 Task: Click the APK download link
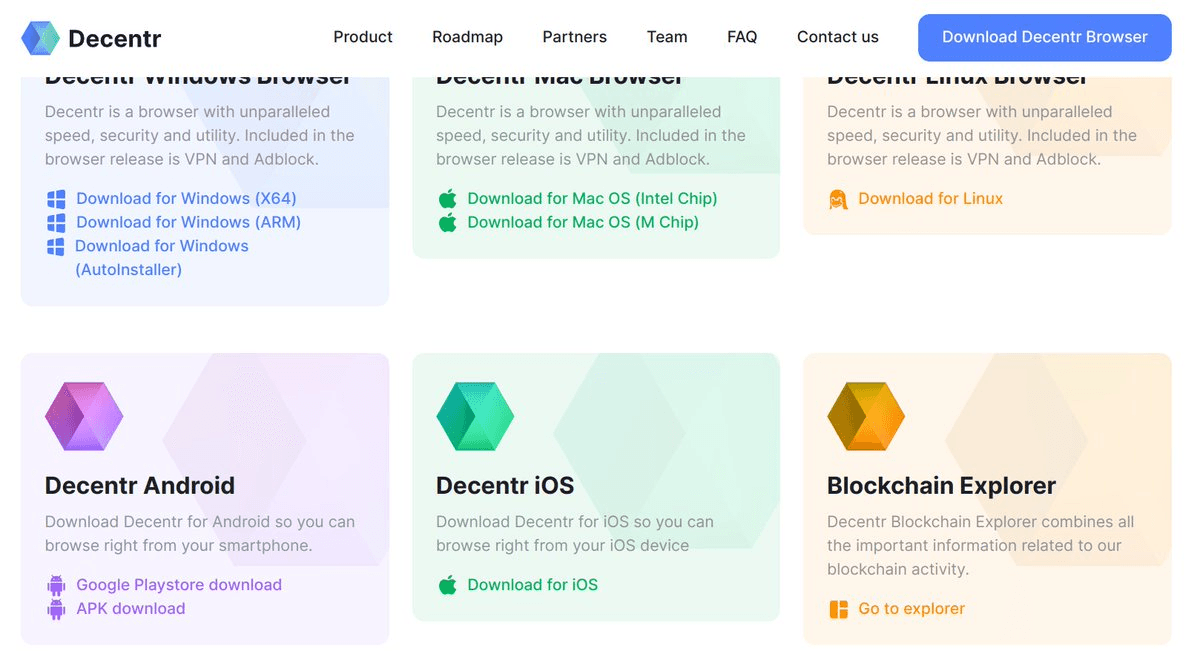(x=130, y=609)
